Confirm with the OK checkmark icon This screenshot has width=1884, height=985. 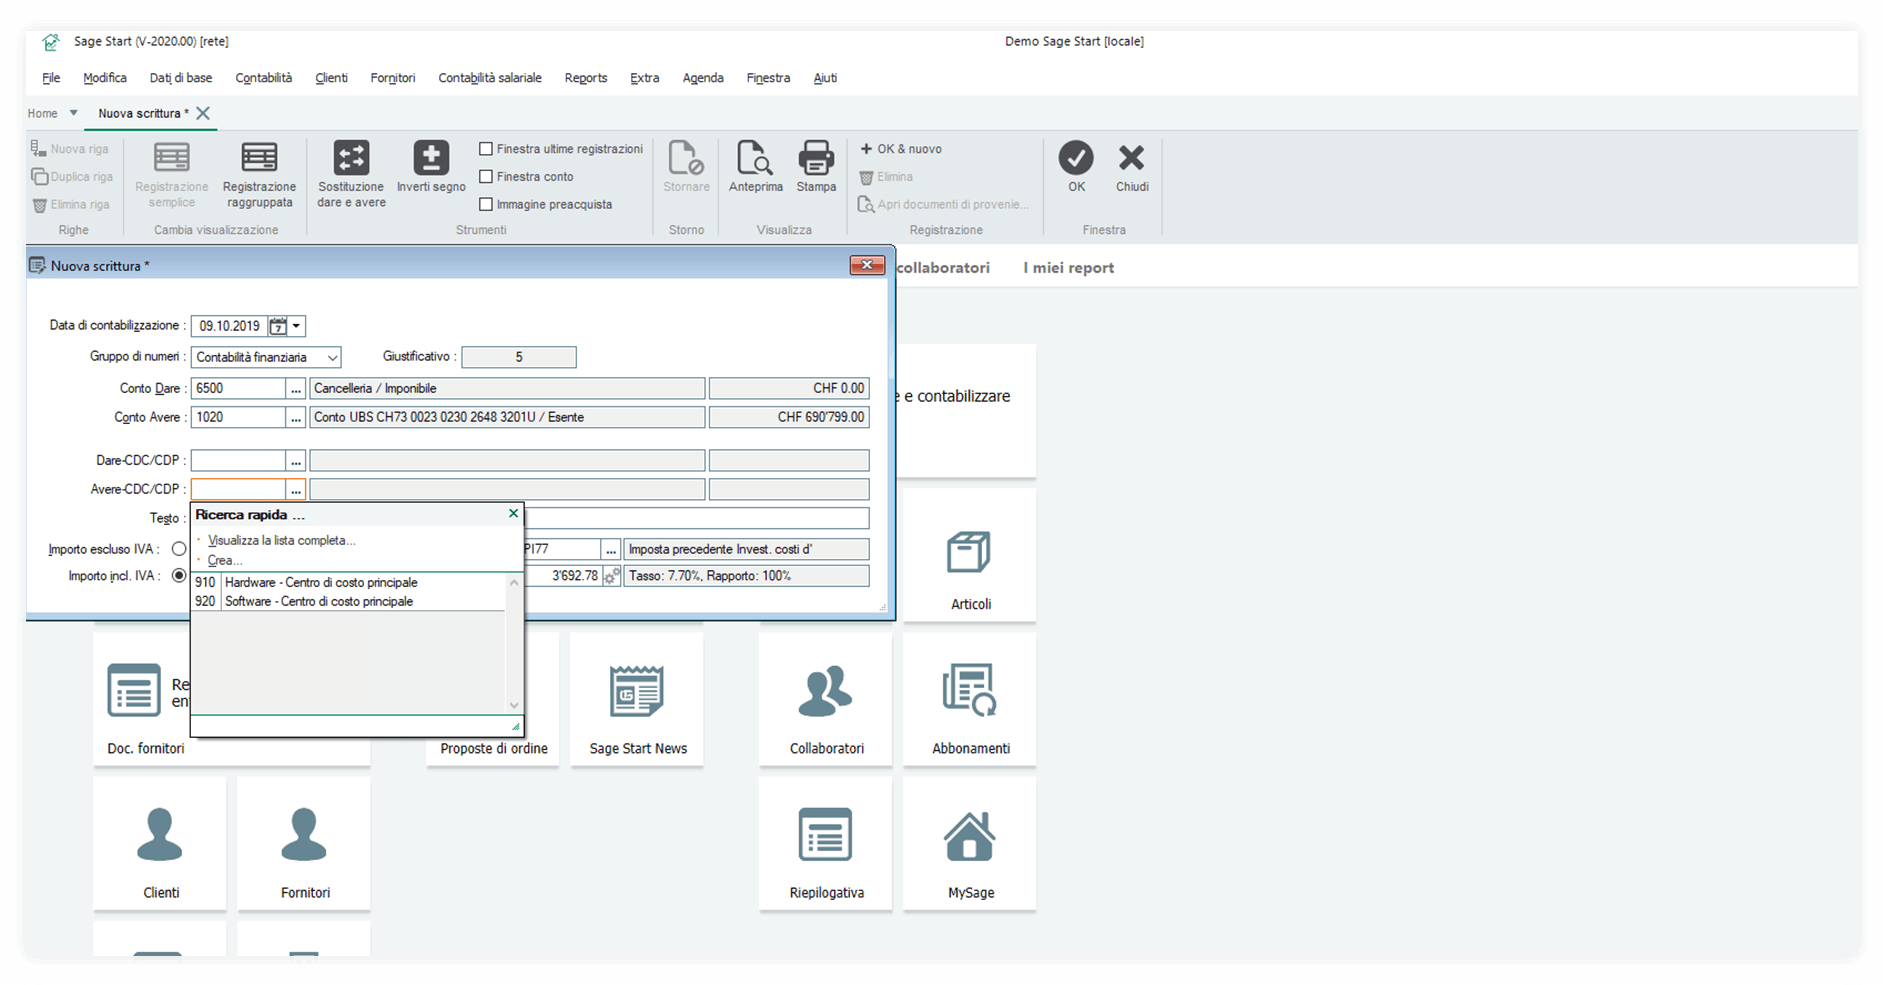[x=1076, y=157]
